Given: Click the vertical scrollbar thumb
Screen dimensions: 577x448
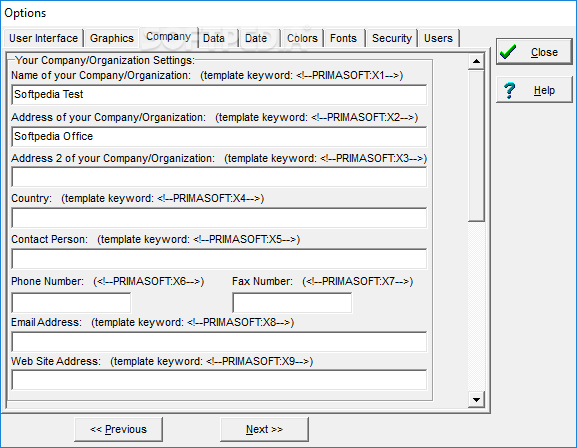Looking at the screenshot, I should click(476, 146).
